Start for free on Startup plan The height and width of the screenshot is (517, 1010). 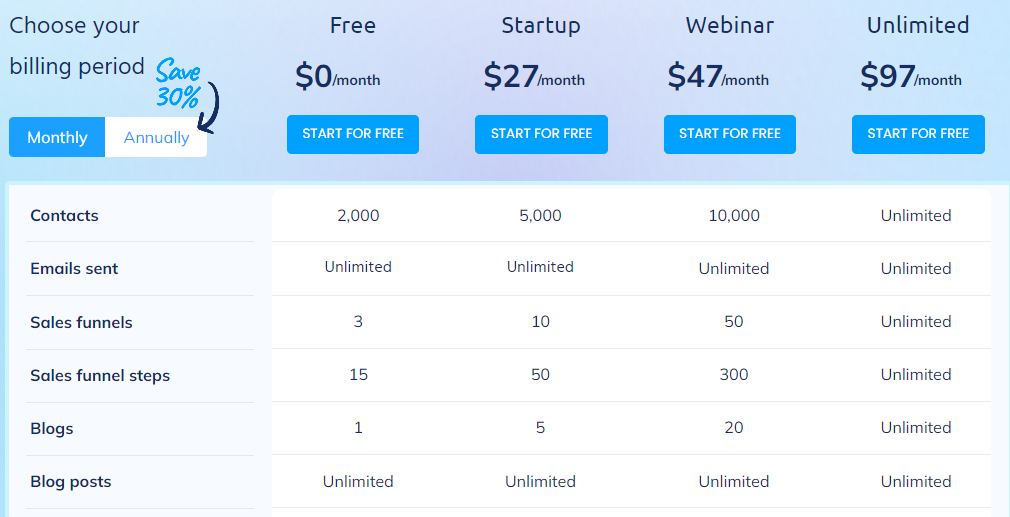(x=541, y=134)
